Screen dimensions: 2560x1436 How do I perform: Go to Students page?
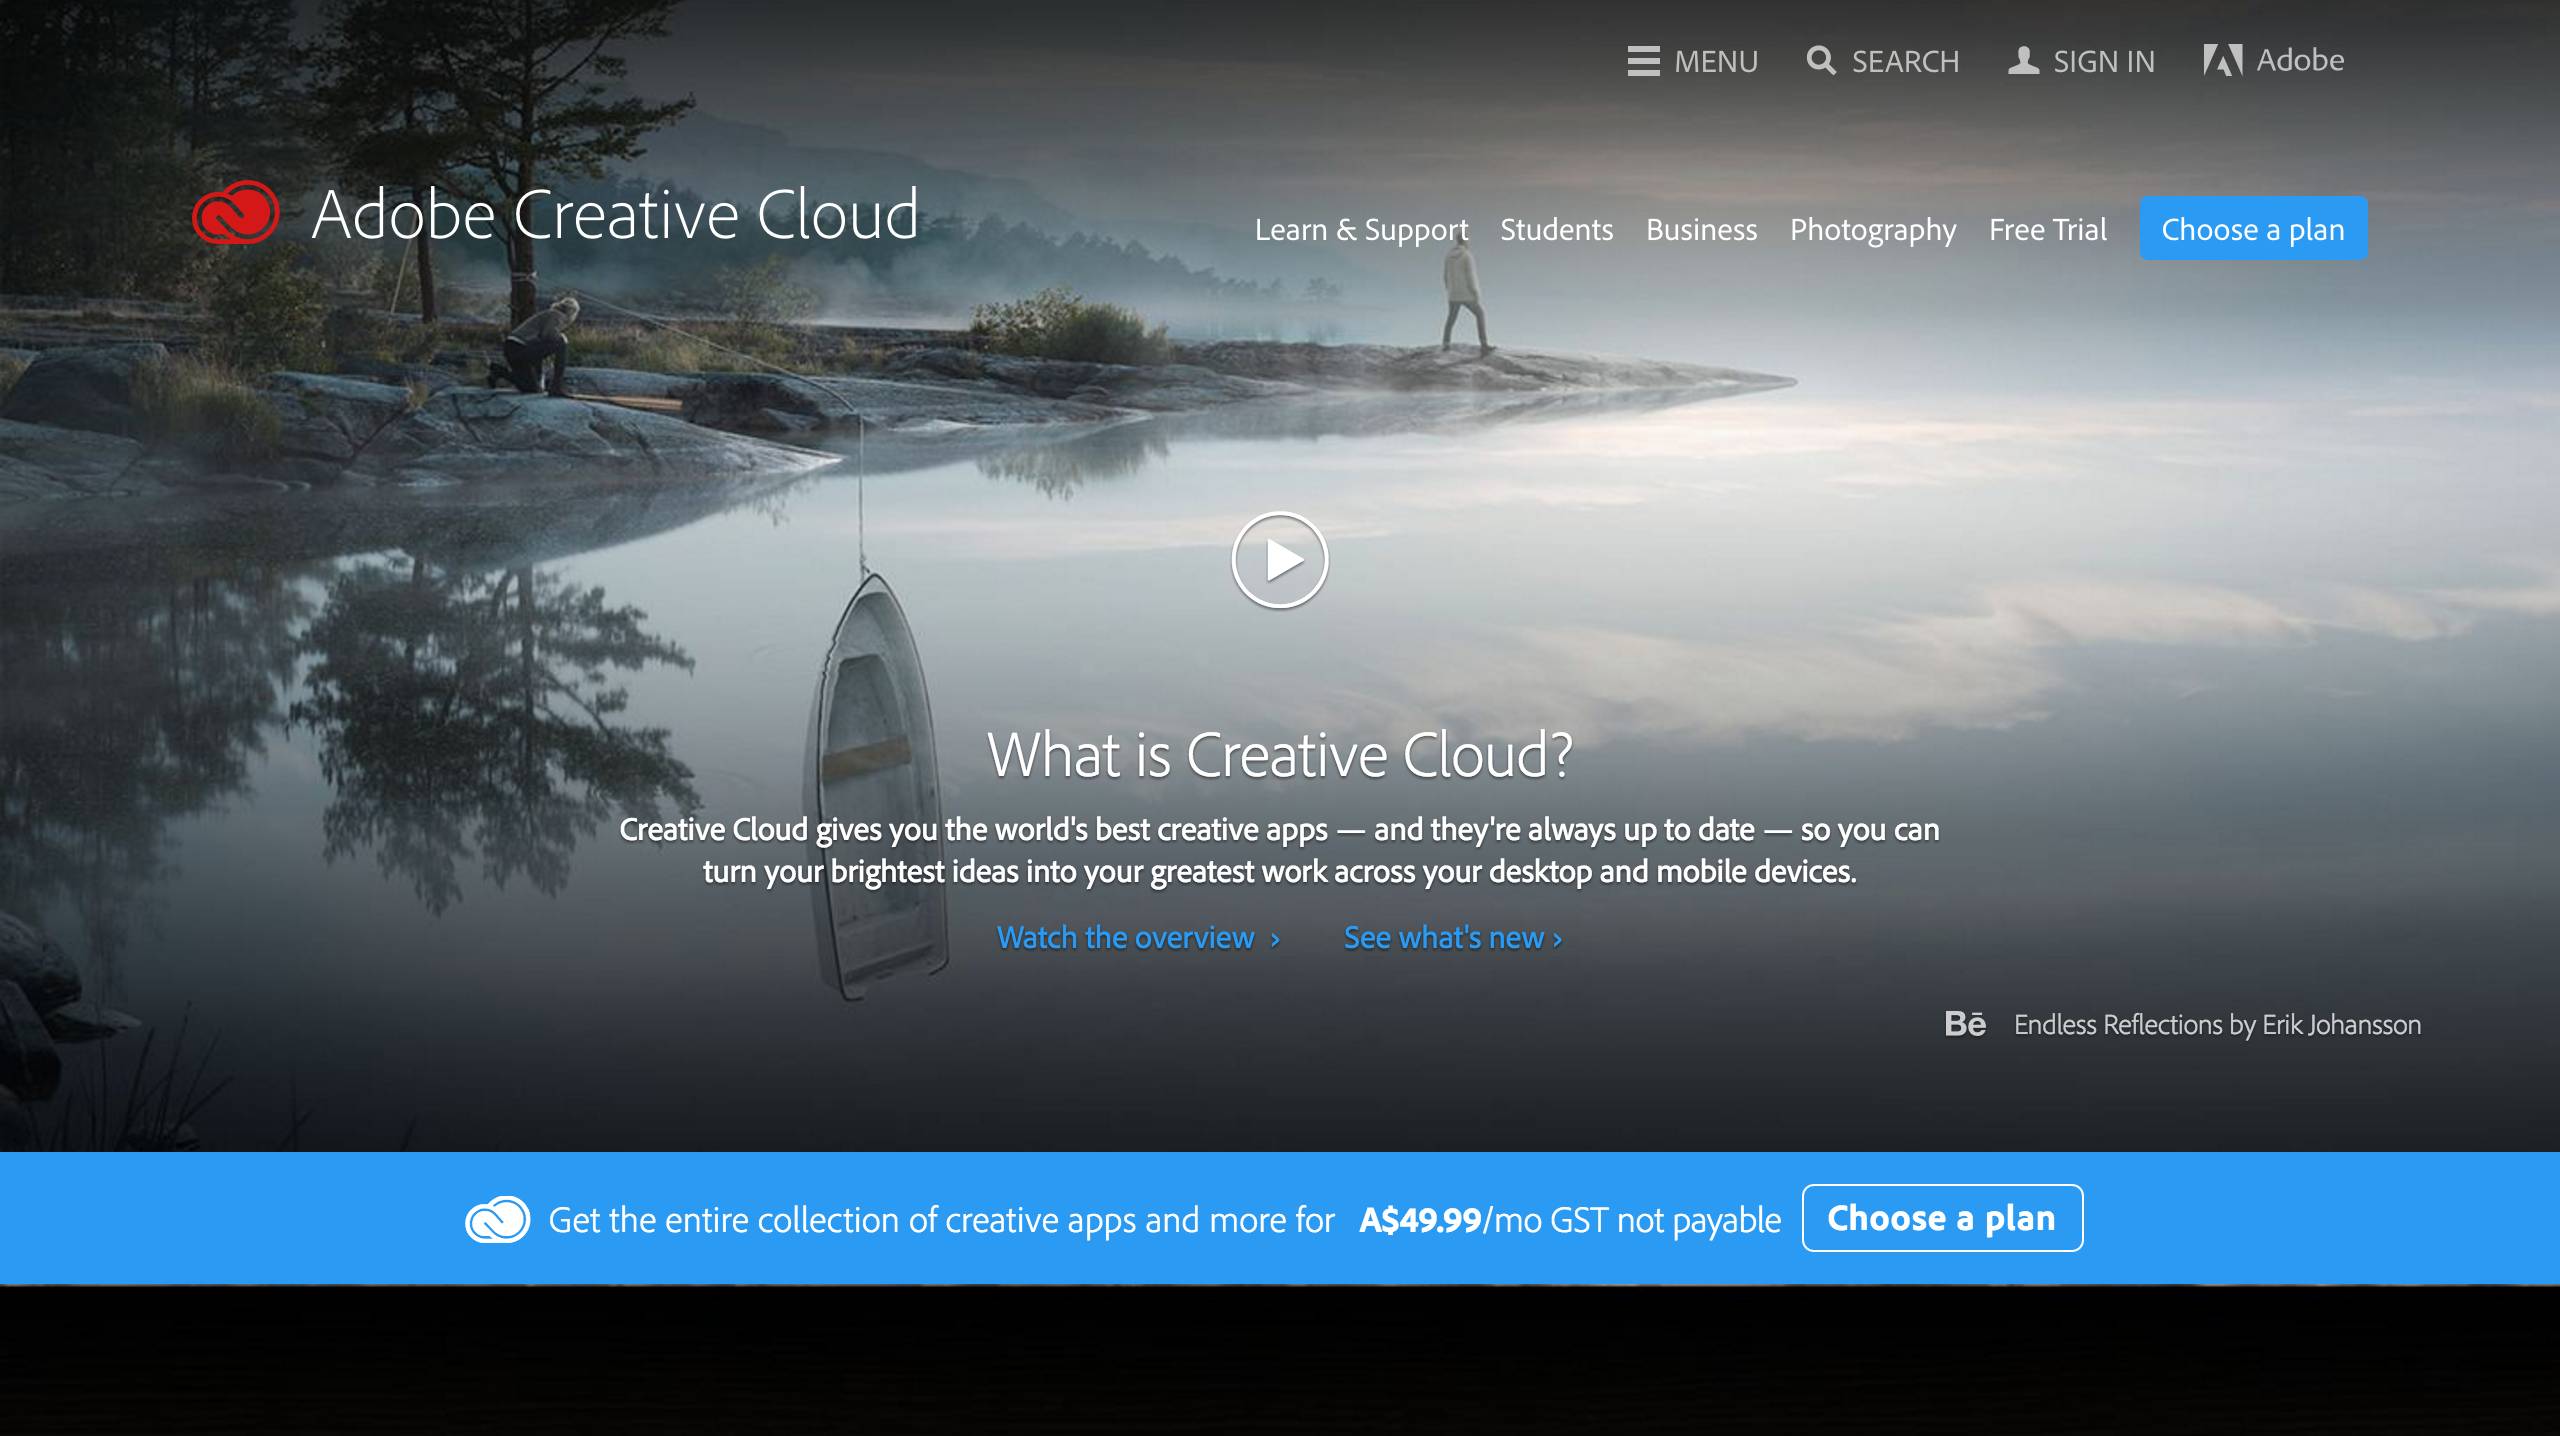[x=1556, y=230]
